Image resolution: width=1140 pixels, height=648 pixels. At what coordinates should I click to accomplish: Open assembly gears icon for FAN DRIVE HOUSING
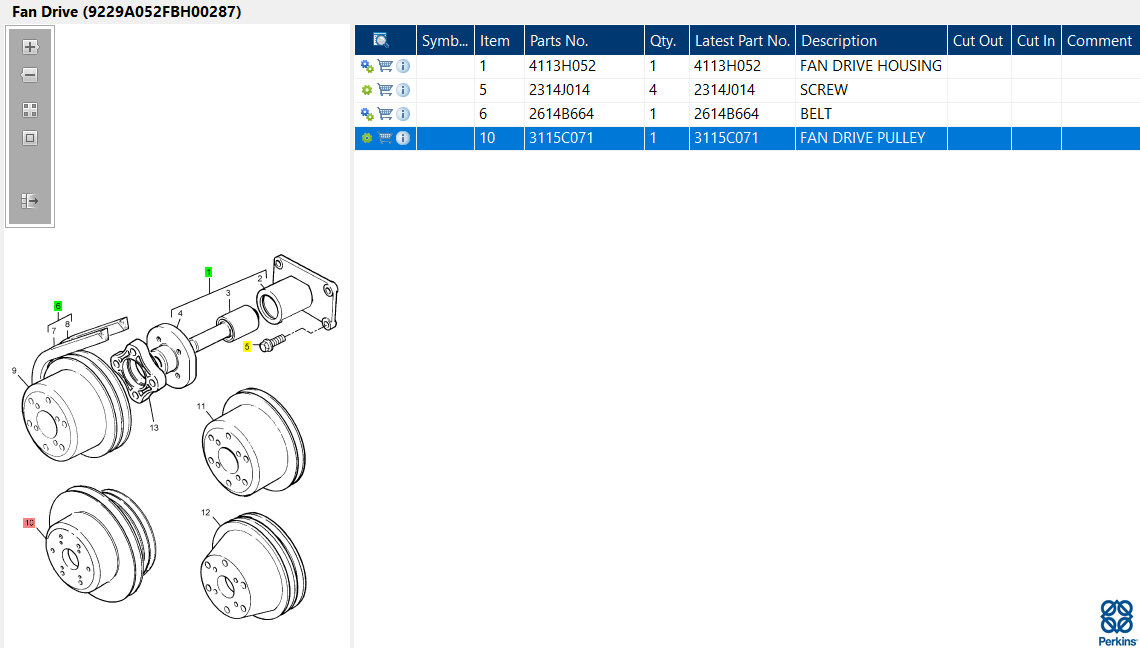tap(367, 66)
